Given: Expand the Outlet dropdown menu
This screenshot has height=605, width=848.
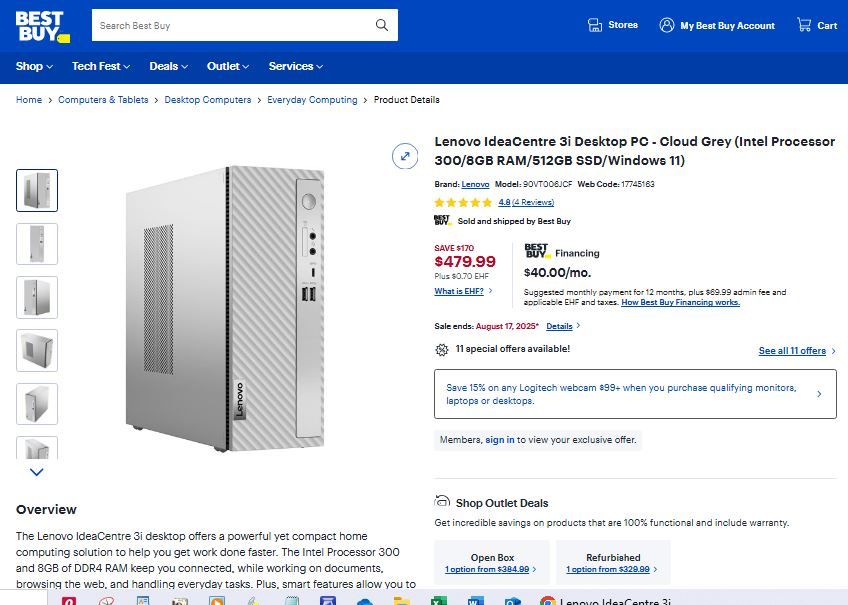Looking at the screenshot, I should (x=226, y=66).
